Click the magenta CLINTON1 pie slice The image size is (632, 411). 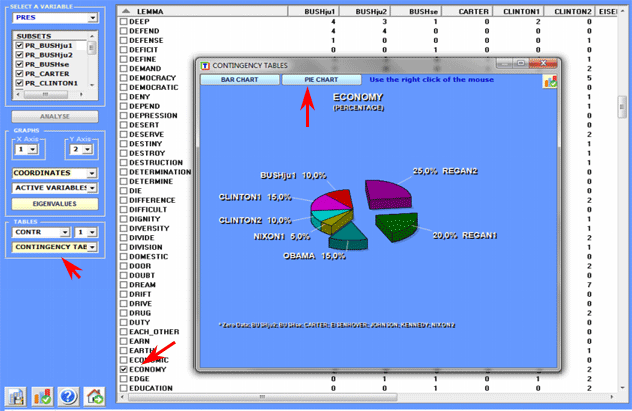pyautogui.click(x=326, y=203)
